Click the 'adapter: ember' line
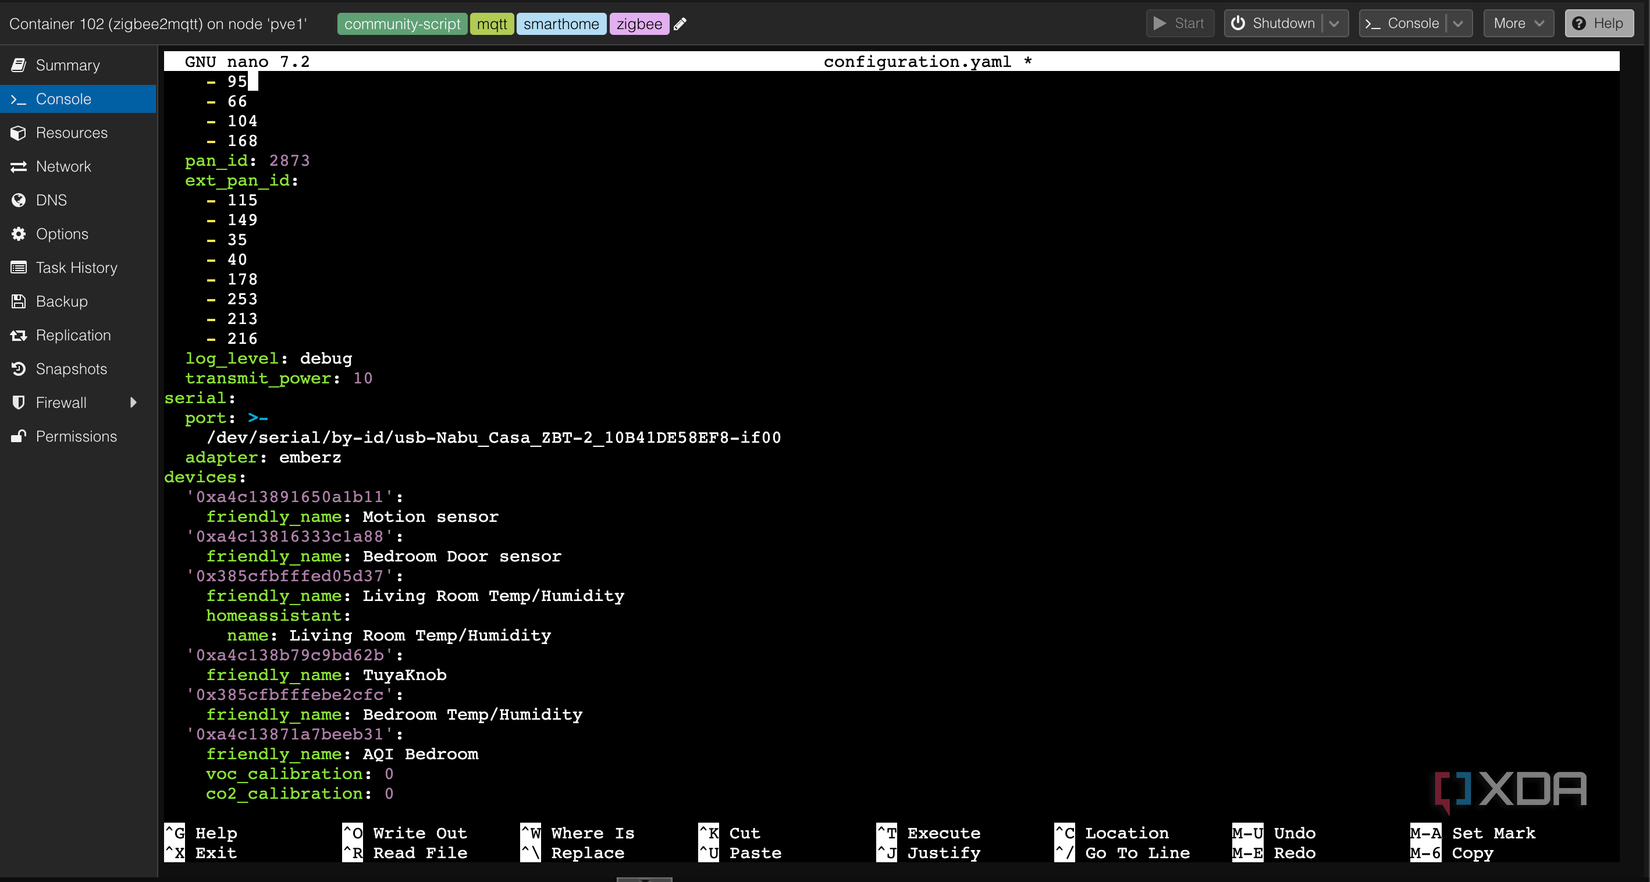The image size is (1650, 882). [263, 457]
